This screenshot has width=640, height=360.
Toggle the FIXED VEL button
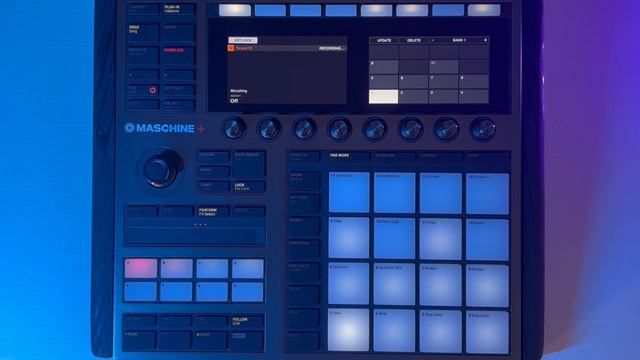(303, 157)
